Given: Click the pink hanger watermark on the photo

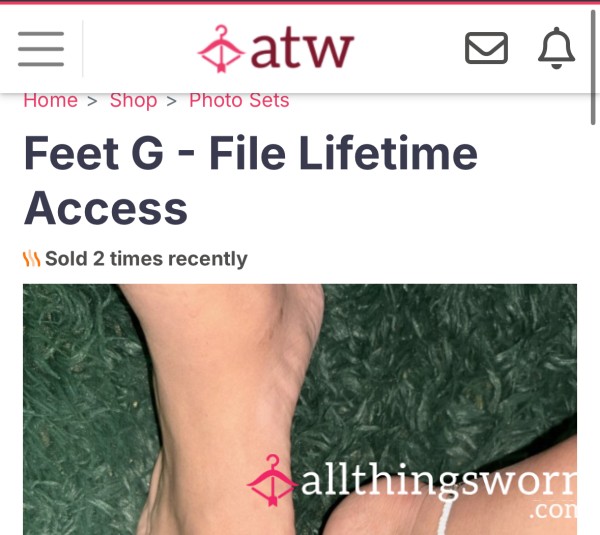Looking at the screenshot, I should [272, 481].
